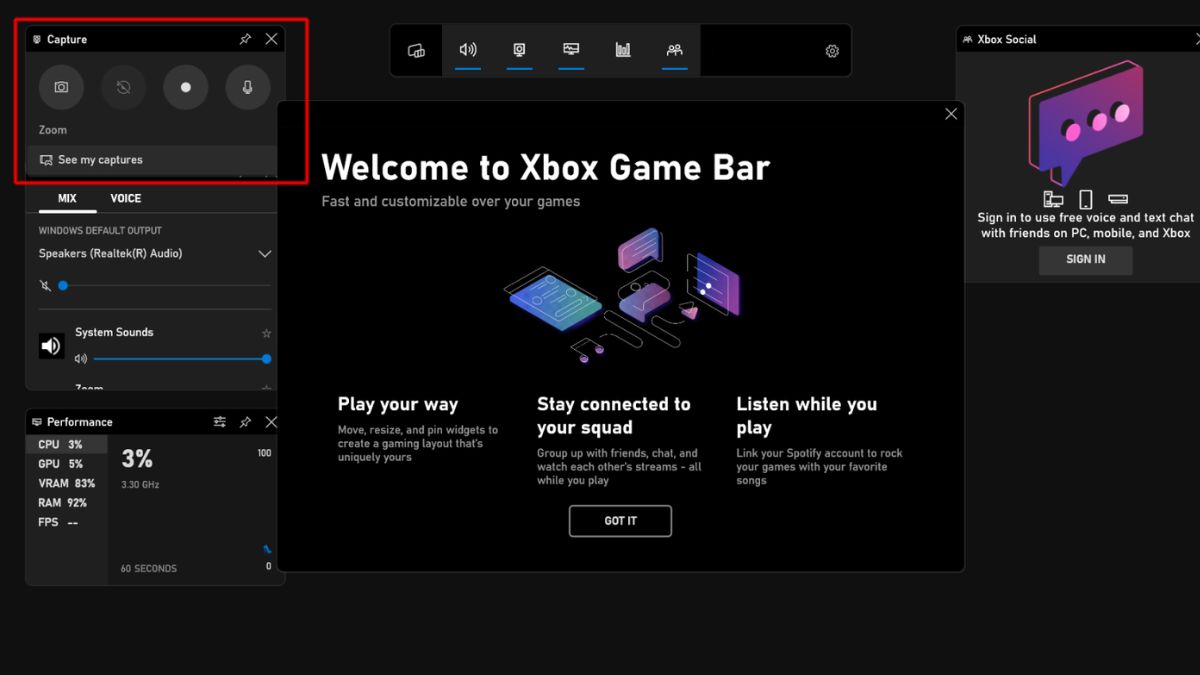Click record last 30 seconds icon
This screenshot has height=675, width=1200.
tap(123, 87)
